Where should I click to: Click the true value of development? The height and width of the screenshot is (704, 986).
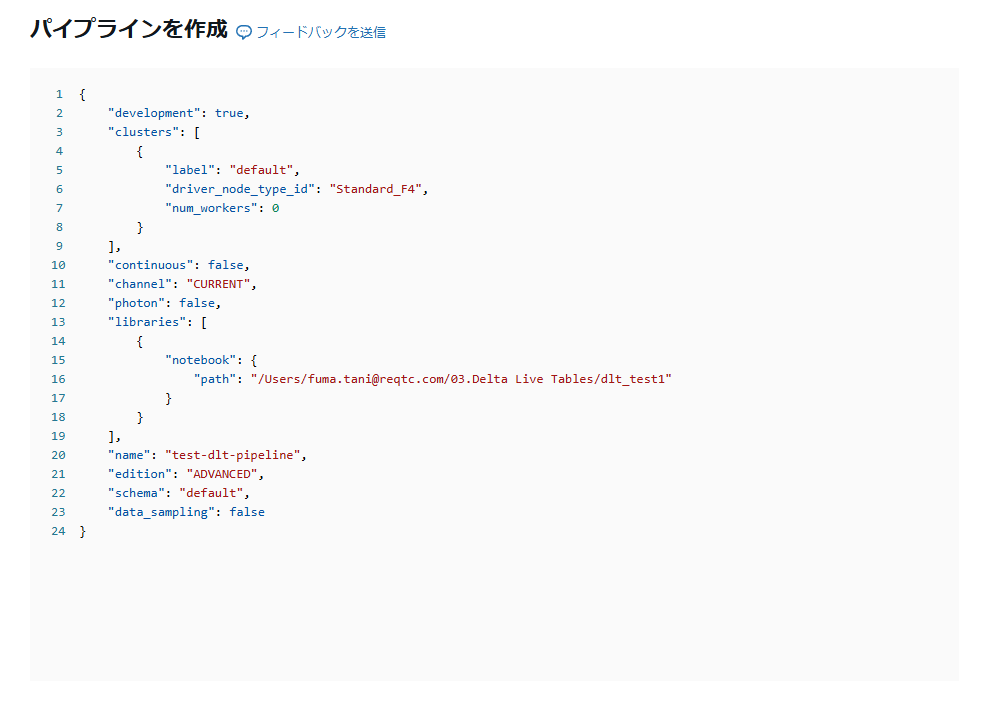point(229,113)
